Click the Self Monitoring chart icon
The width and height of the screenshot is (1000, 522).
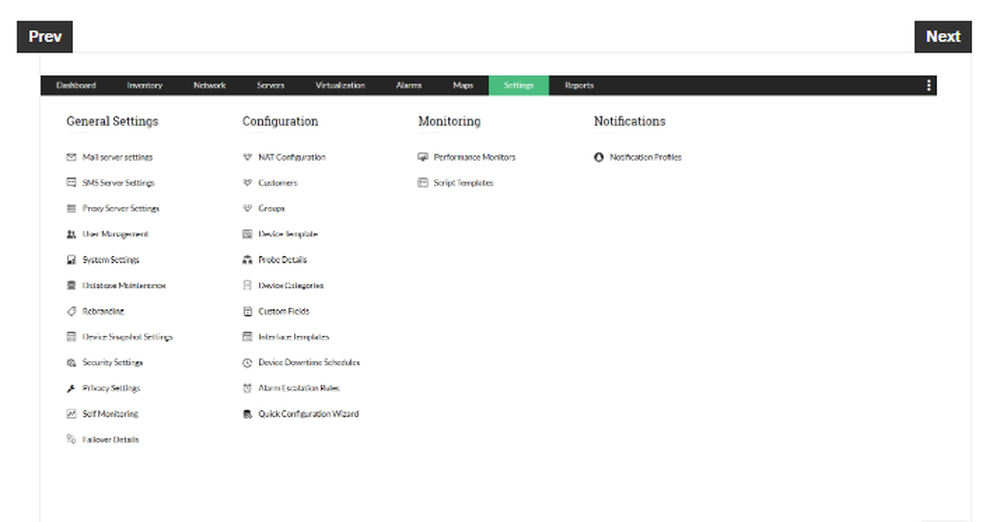coord(71,414)
